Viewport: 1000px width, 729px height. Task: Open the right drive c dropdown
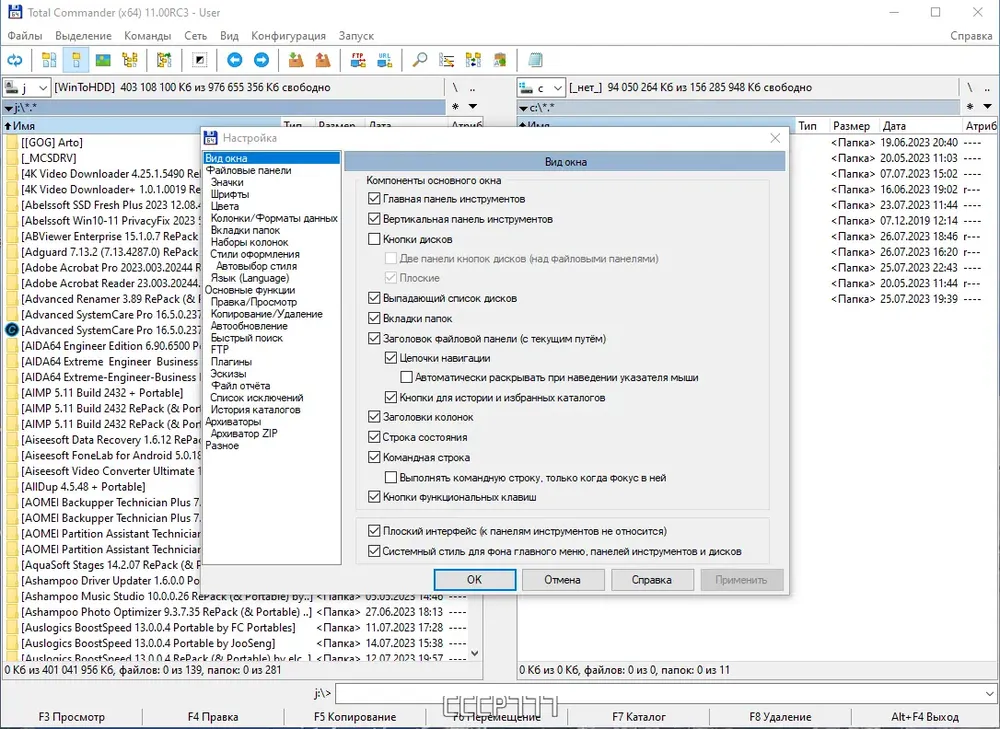pos(541,87)
